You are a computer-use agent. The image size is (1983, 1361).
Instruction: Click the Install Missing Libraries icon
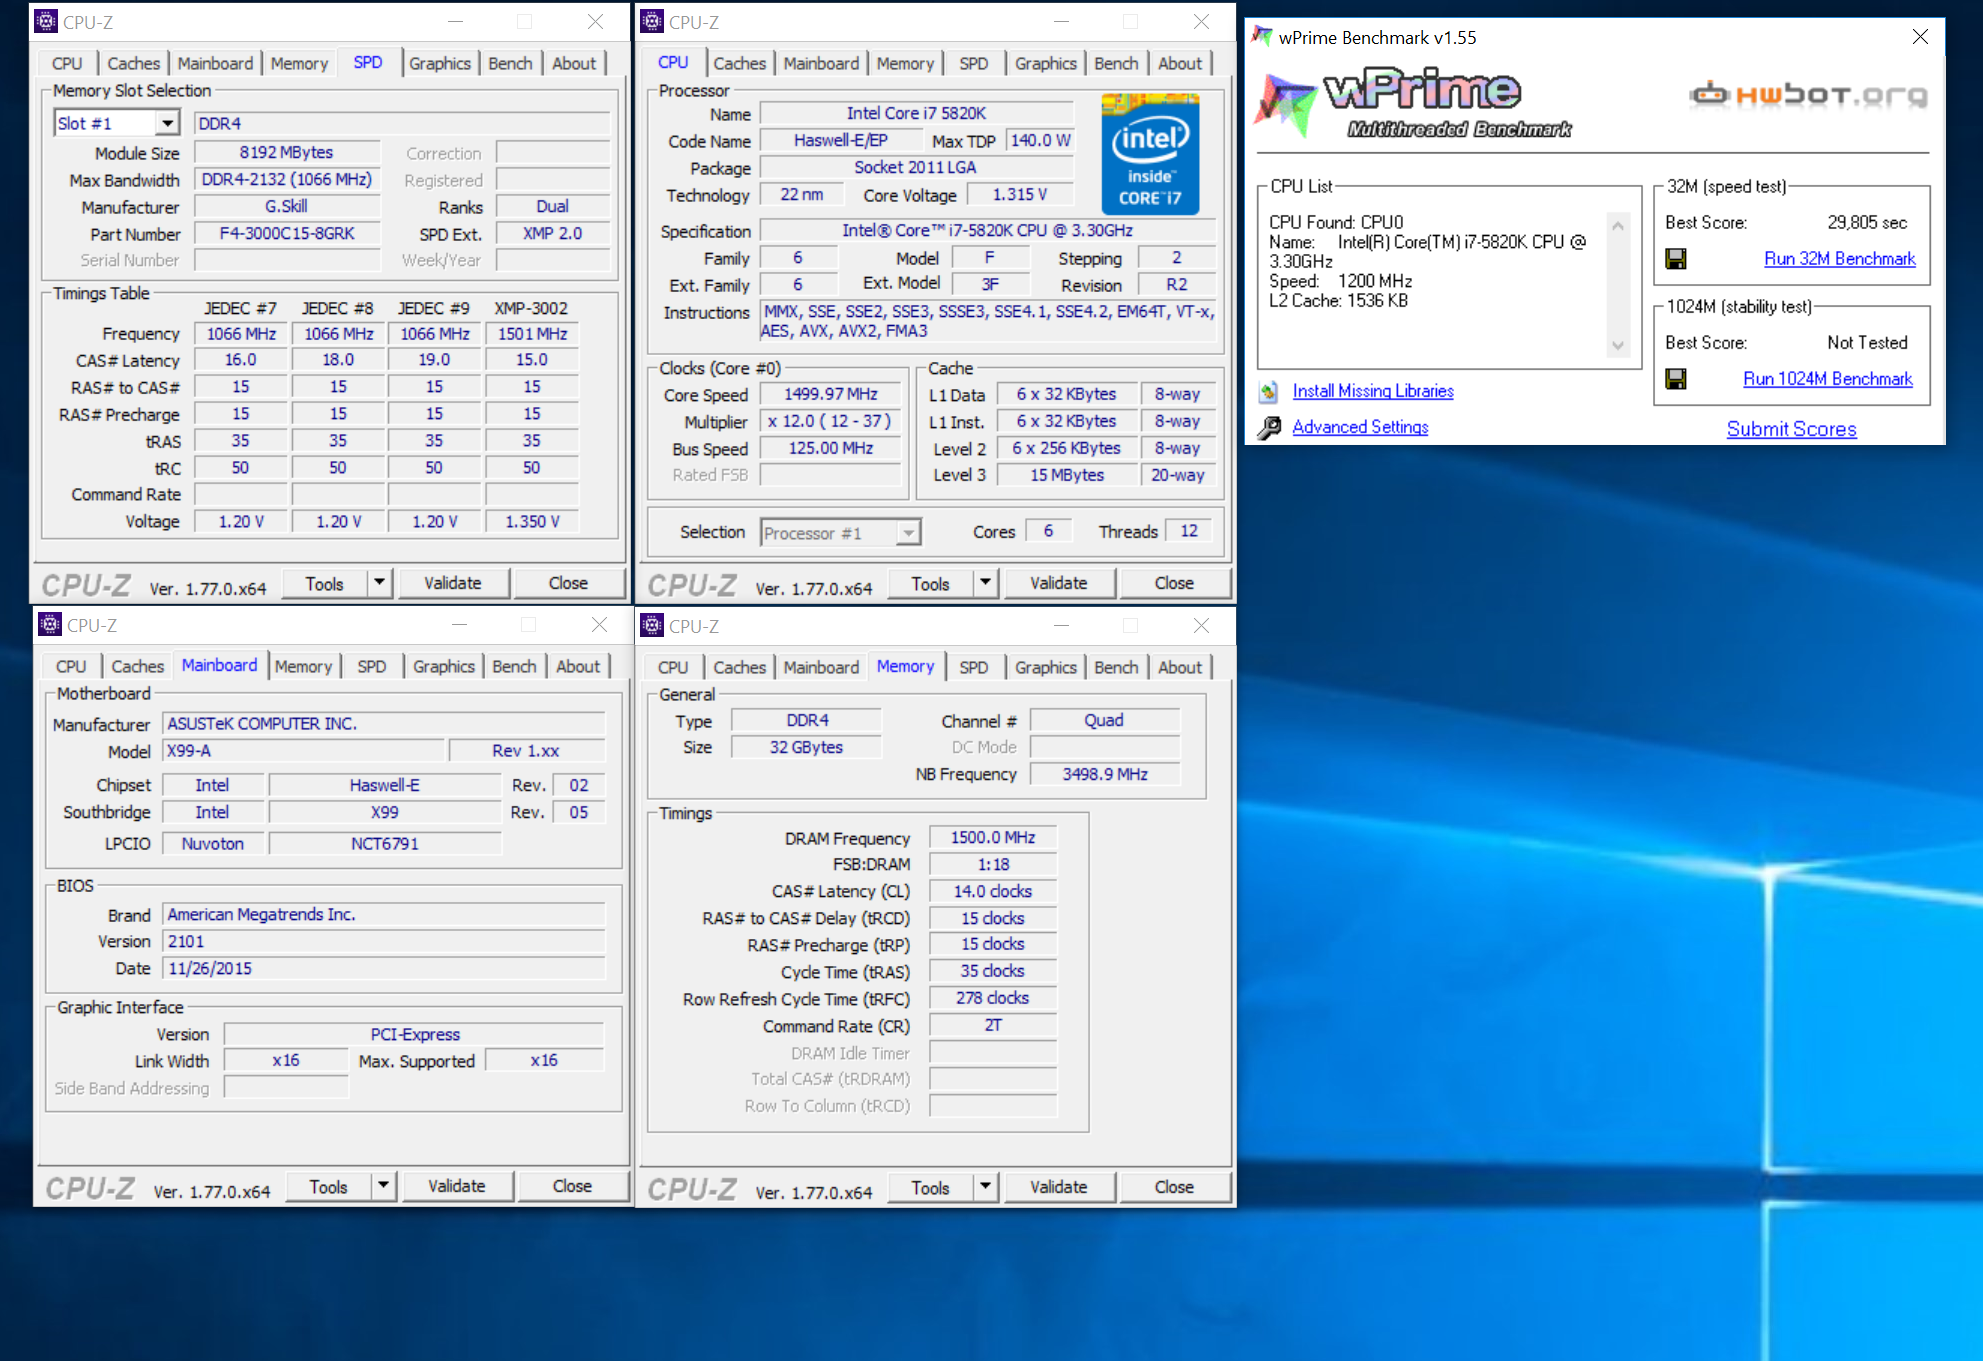tap(1269, 391)
